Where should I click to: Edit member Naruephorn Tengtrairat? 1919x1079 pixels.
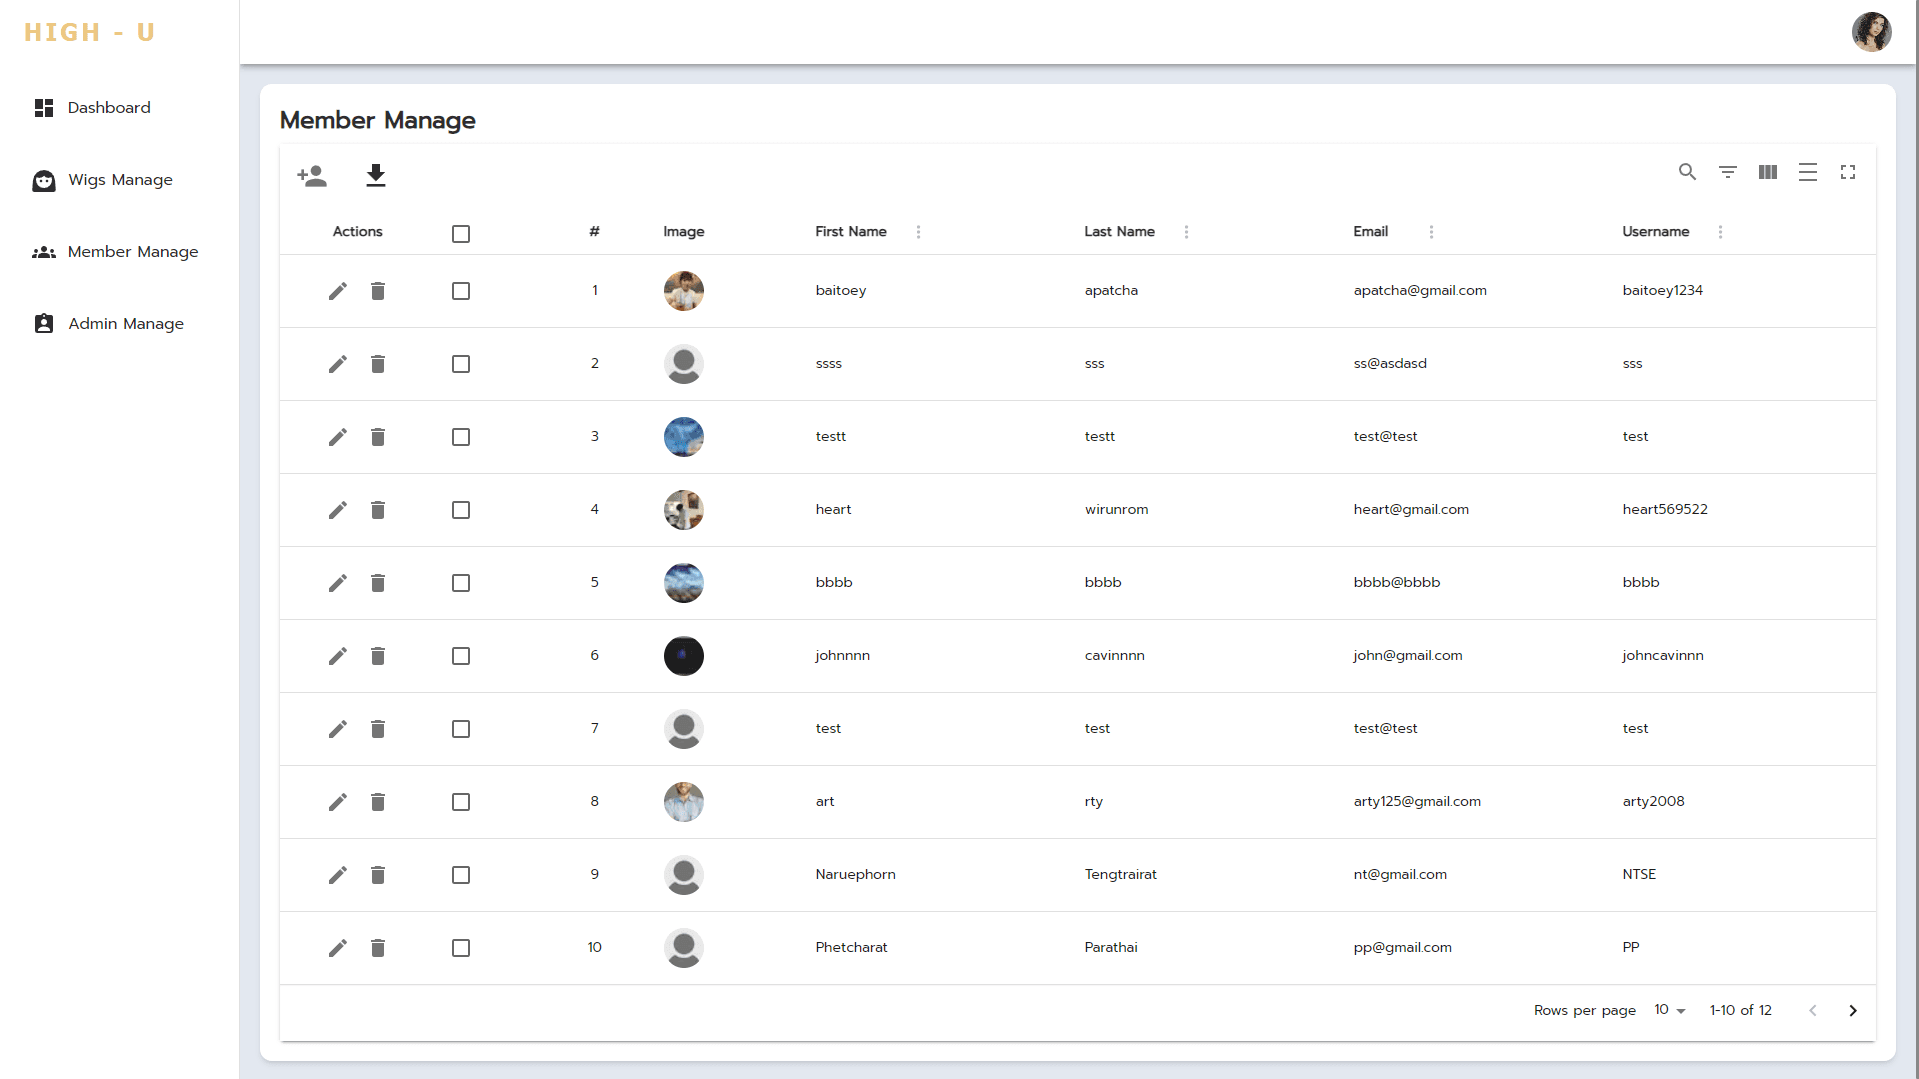pos(338,875)
